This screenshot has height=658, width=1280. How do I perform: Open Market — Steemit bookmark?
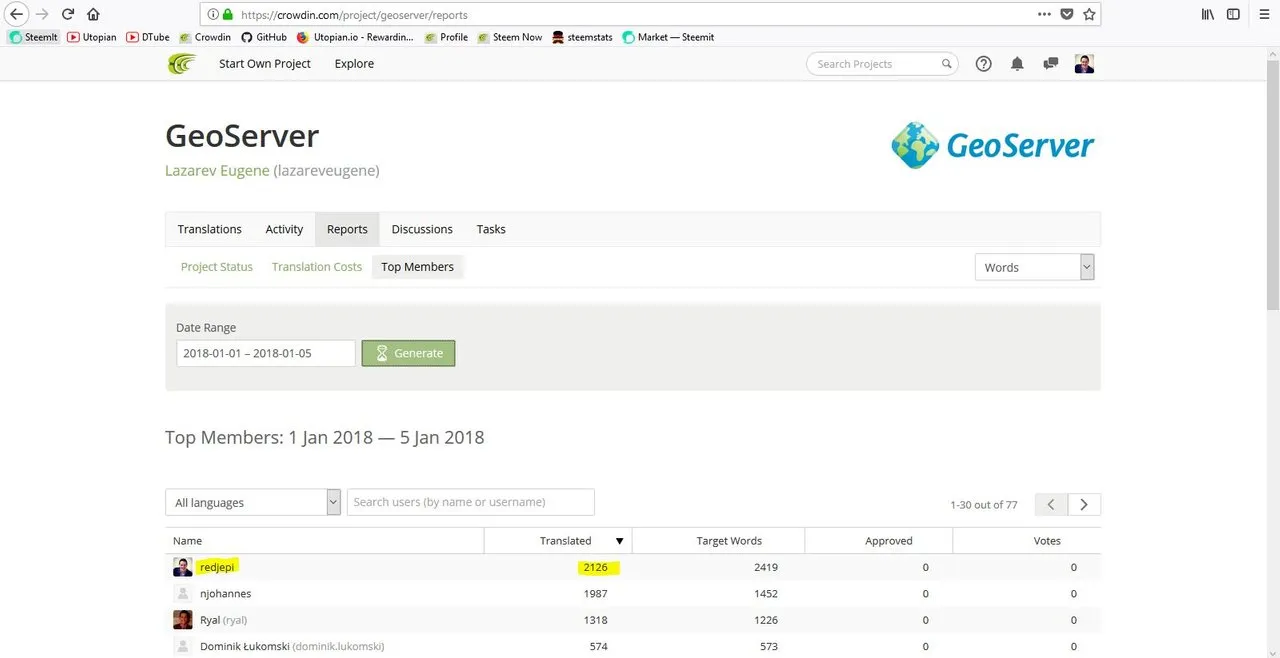[668, 37]
